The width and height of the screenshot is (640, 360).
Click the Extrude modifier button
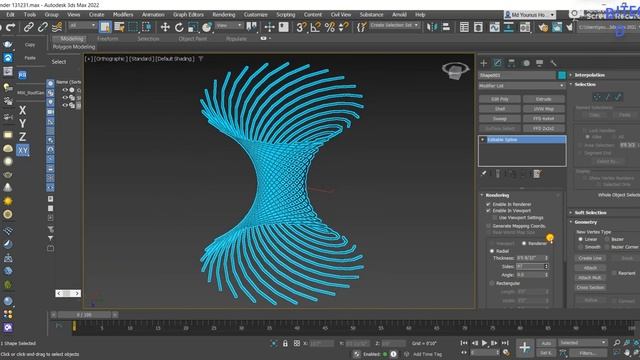click(x=544, y=99)
